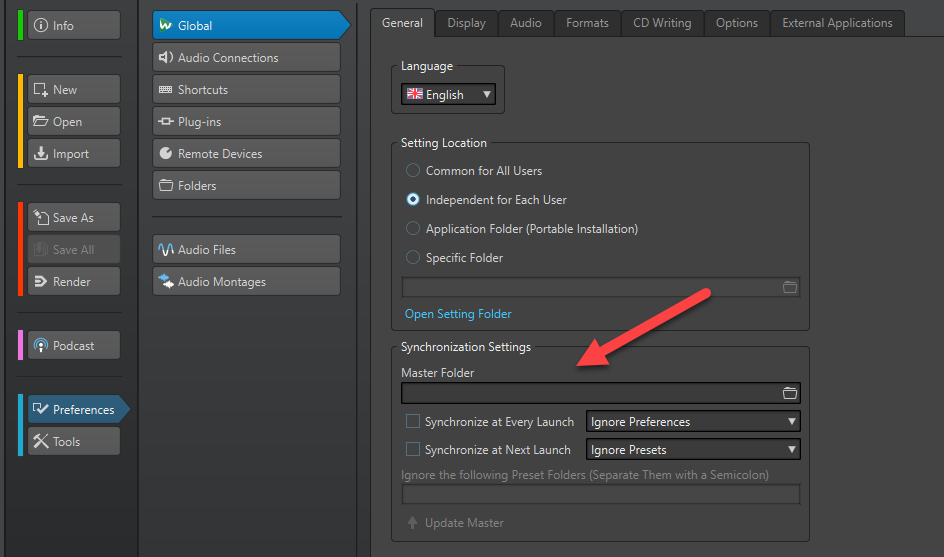Open Audio Montages preferences icon
944x557 pixels.
pos(166,282)
